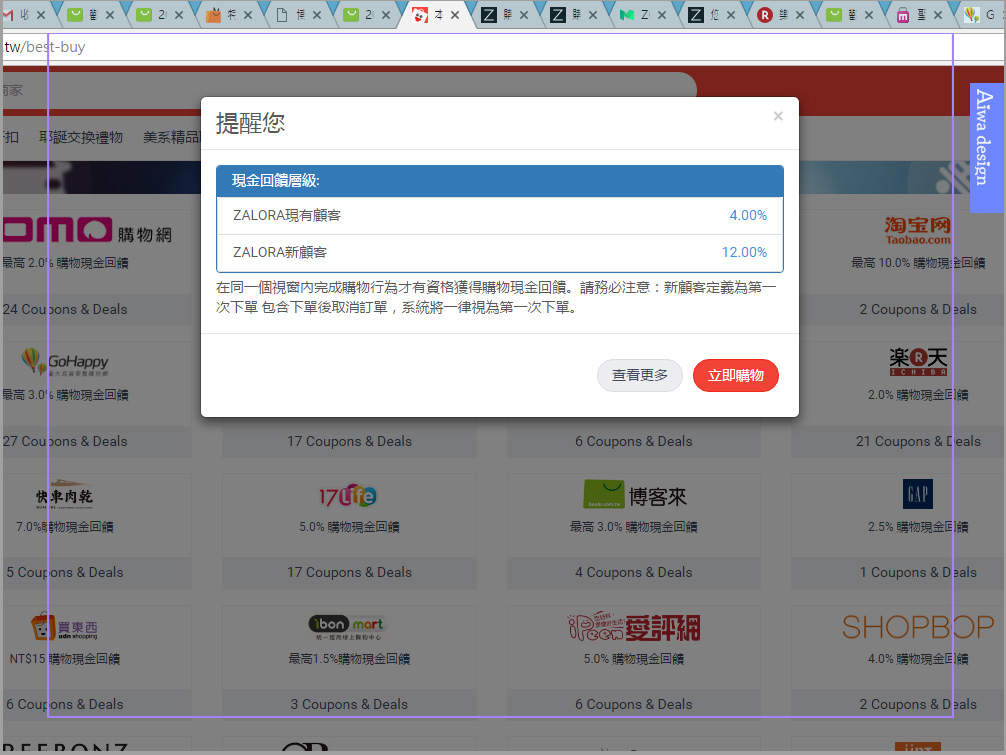Select the ZALORA新顧客 row

(x=500, y=253)
